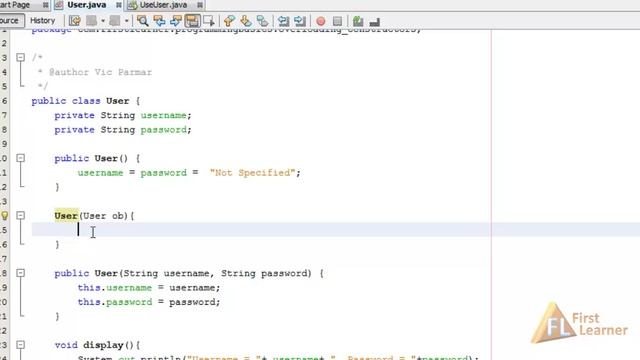640x360 pixels.
Task: Shift the line left
Action: point(283,20)
